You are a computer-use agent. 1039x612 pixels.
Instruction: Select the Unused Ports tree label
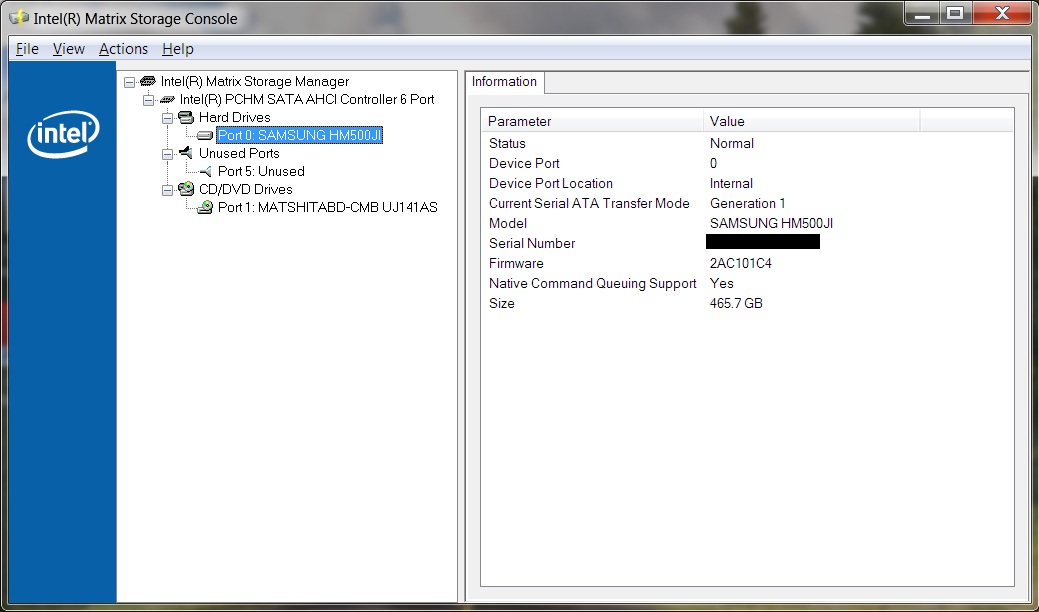coord(239,153)
